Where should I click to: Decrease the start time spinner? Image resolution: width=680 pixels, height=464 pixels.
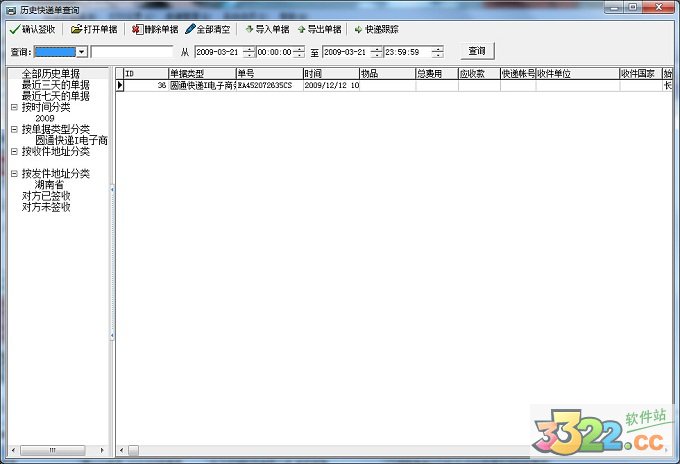coord(299,55)
